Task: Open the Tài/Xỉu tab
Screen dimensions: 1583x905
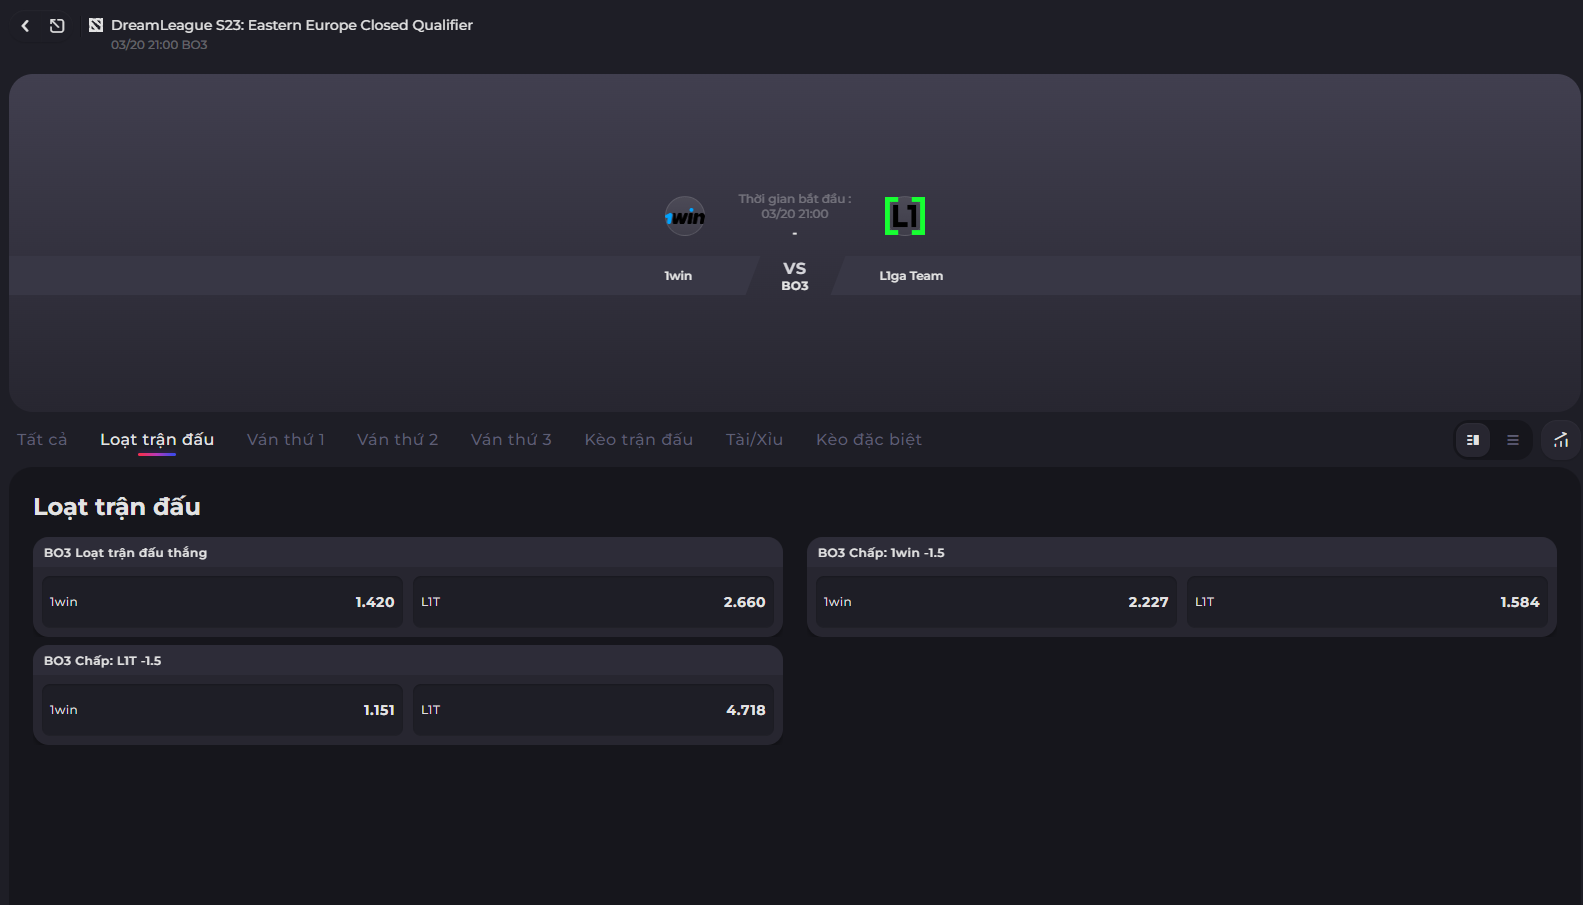Action: (x=755, y=440)
